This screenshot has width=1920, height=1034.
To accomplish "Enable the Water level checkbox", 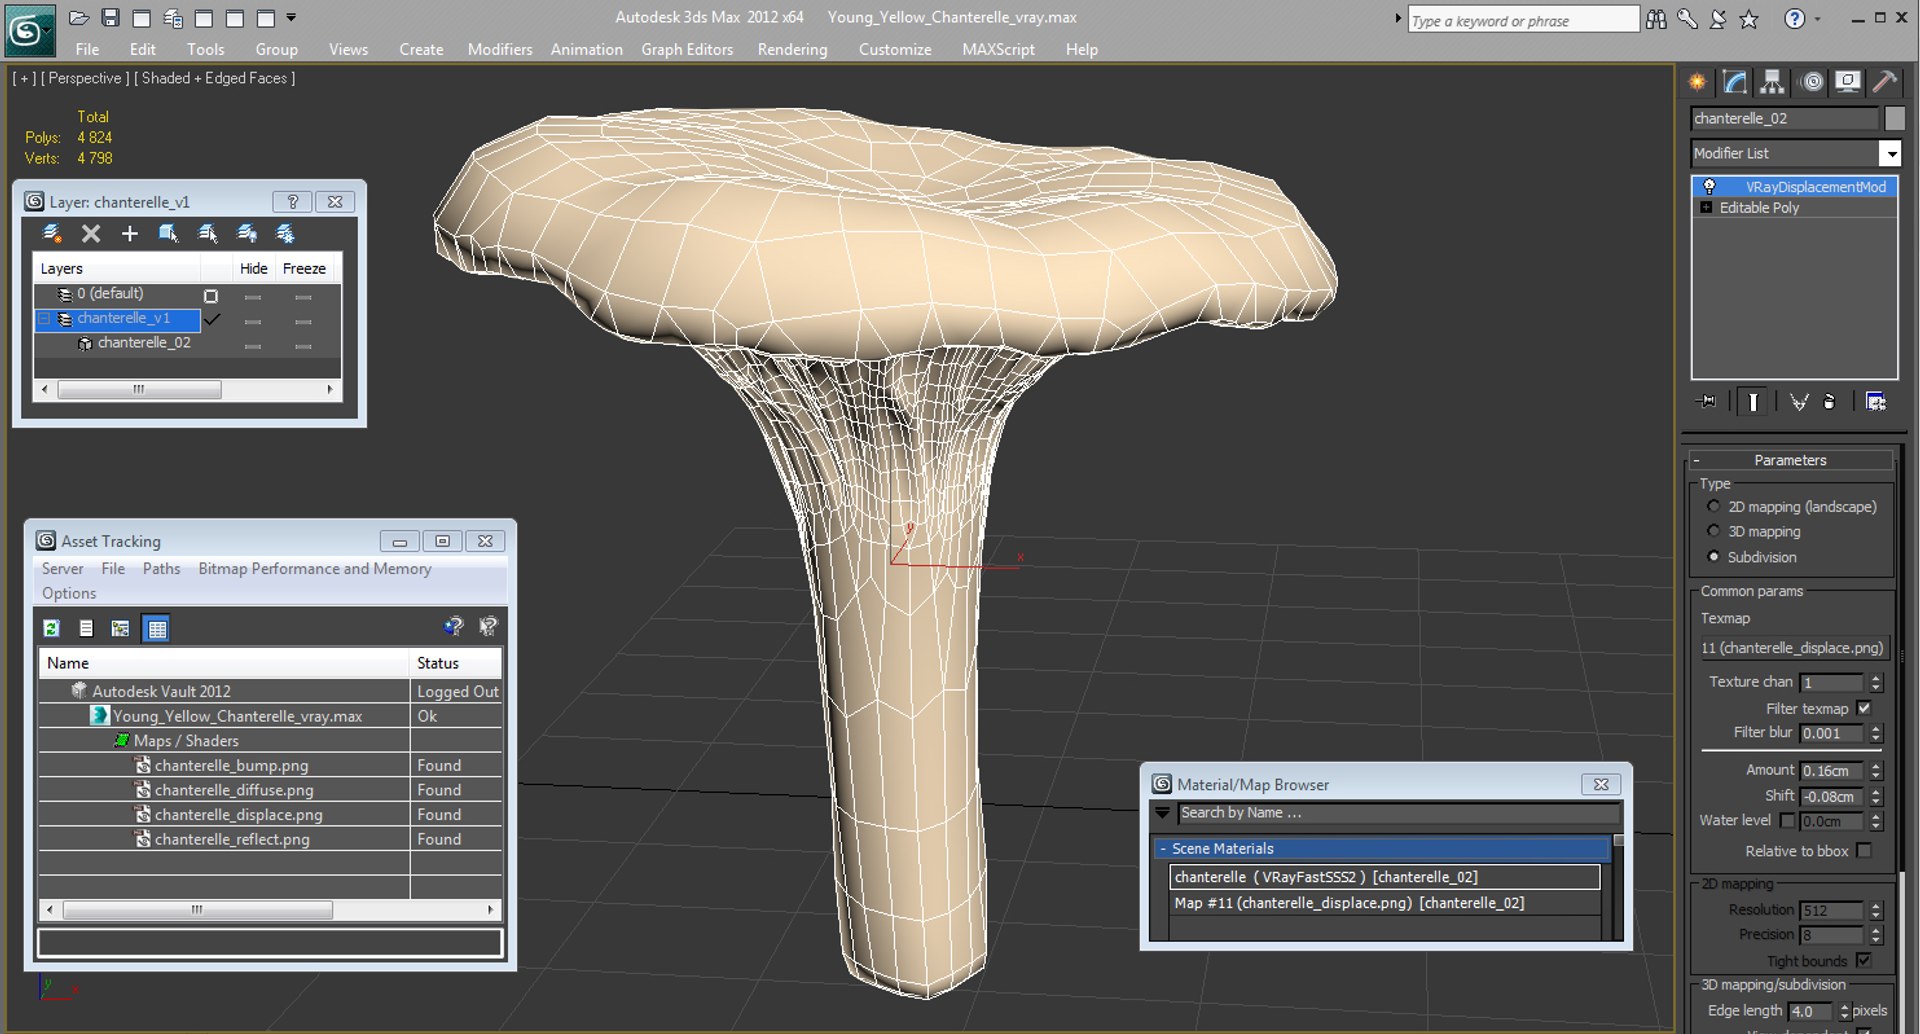I will [1787, 821].
